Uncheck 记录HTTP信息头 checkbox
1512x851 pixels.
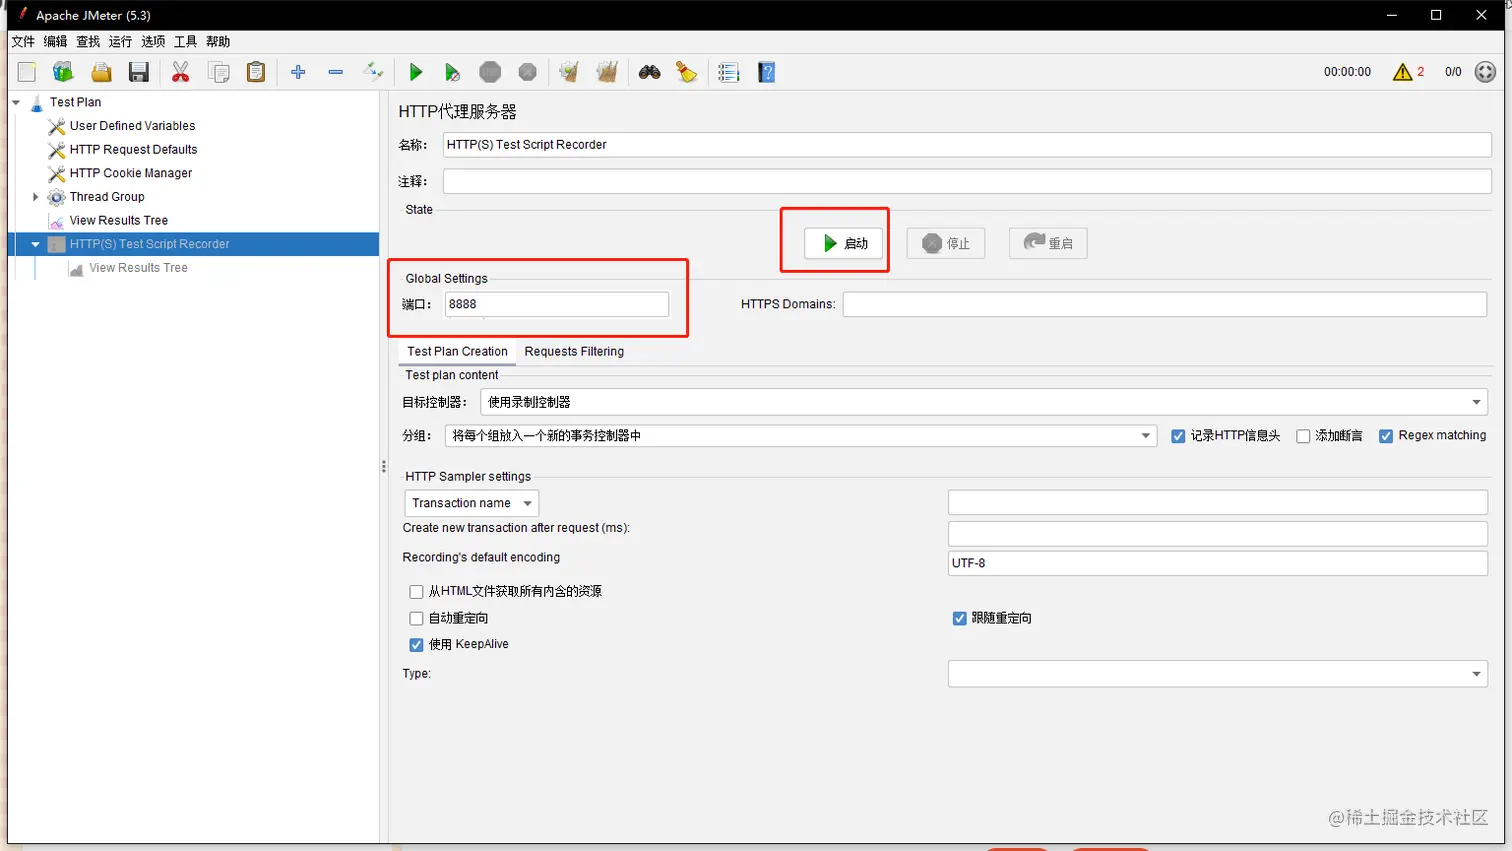(x=1178, y=436)
